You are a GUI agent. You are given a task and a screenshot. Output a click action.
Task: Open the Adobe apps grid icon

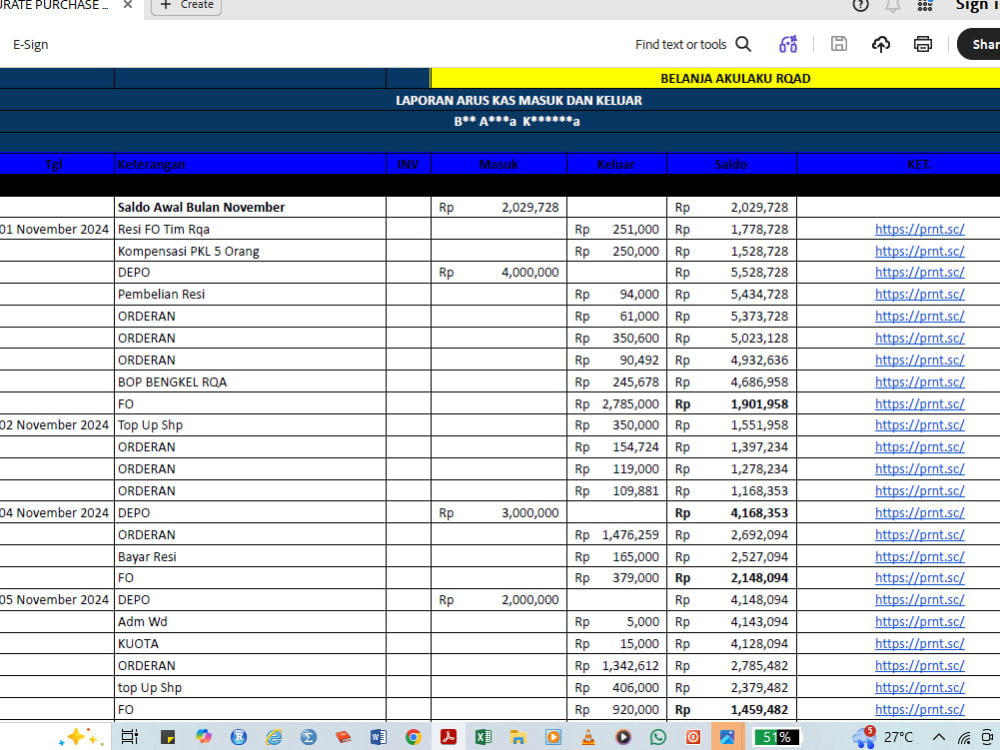pos(925,6)
